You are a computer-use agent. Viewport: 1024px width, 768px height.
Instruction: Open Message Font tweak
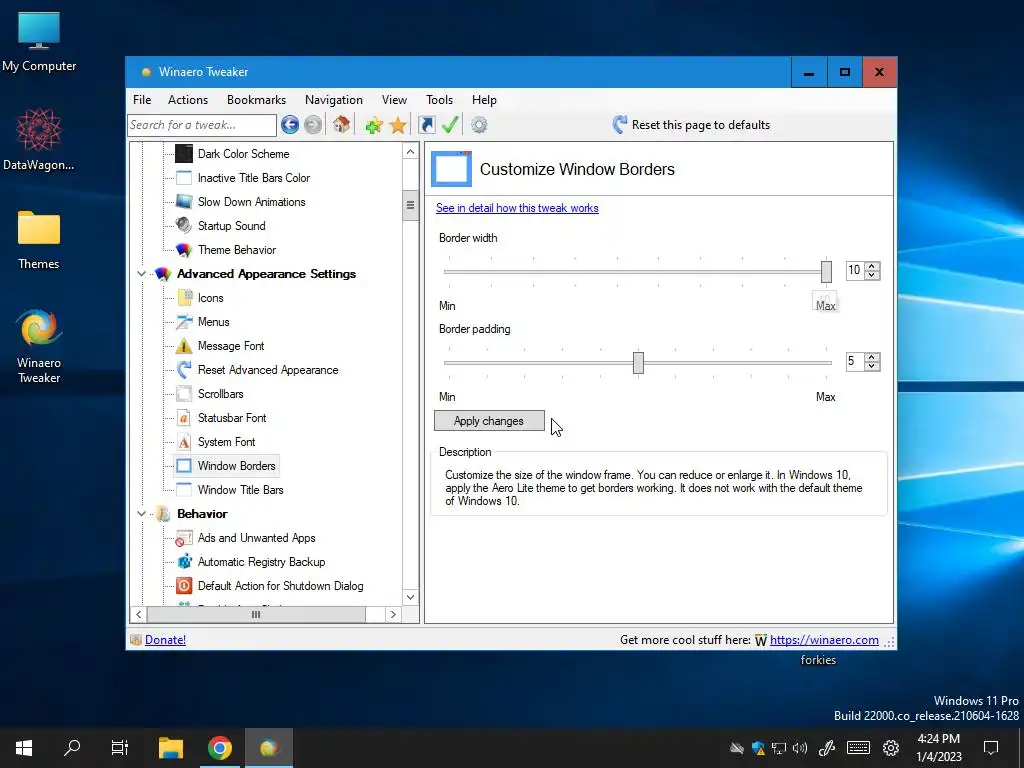coord(231,346)
